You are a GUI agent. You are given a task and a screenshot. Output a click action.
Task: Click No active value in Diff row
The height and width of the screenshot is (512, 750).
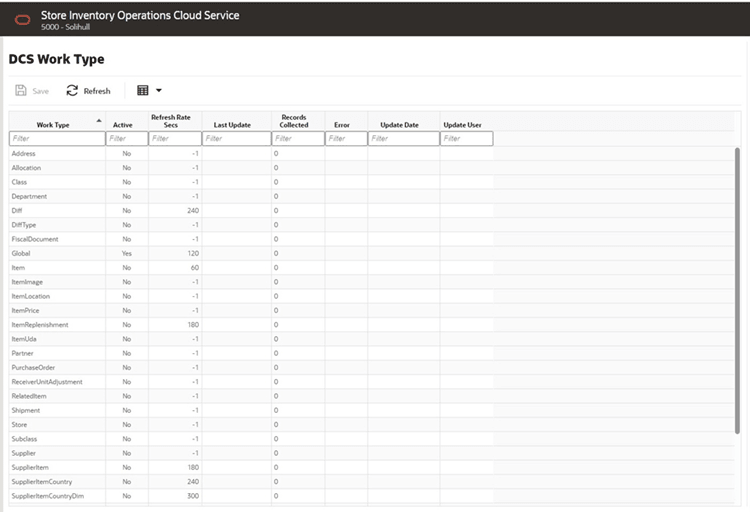[x=126, y=211]
